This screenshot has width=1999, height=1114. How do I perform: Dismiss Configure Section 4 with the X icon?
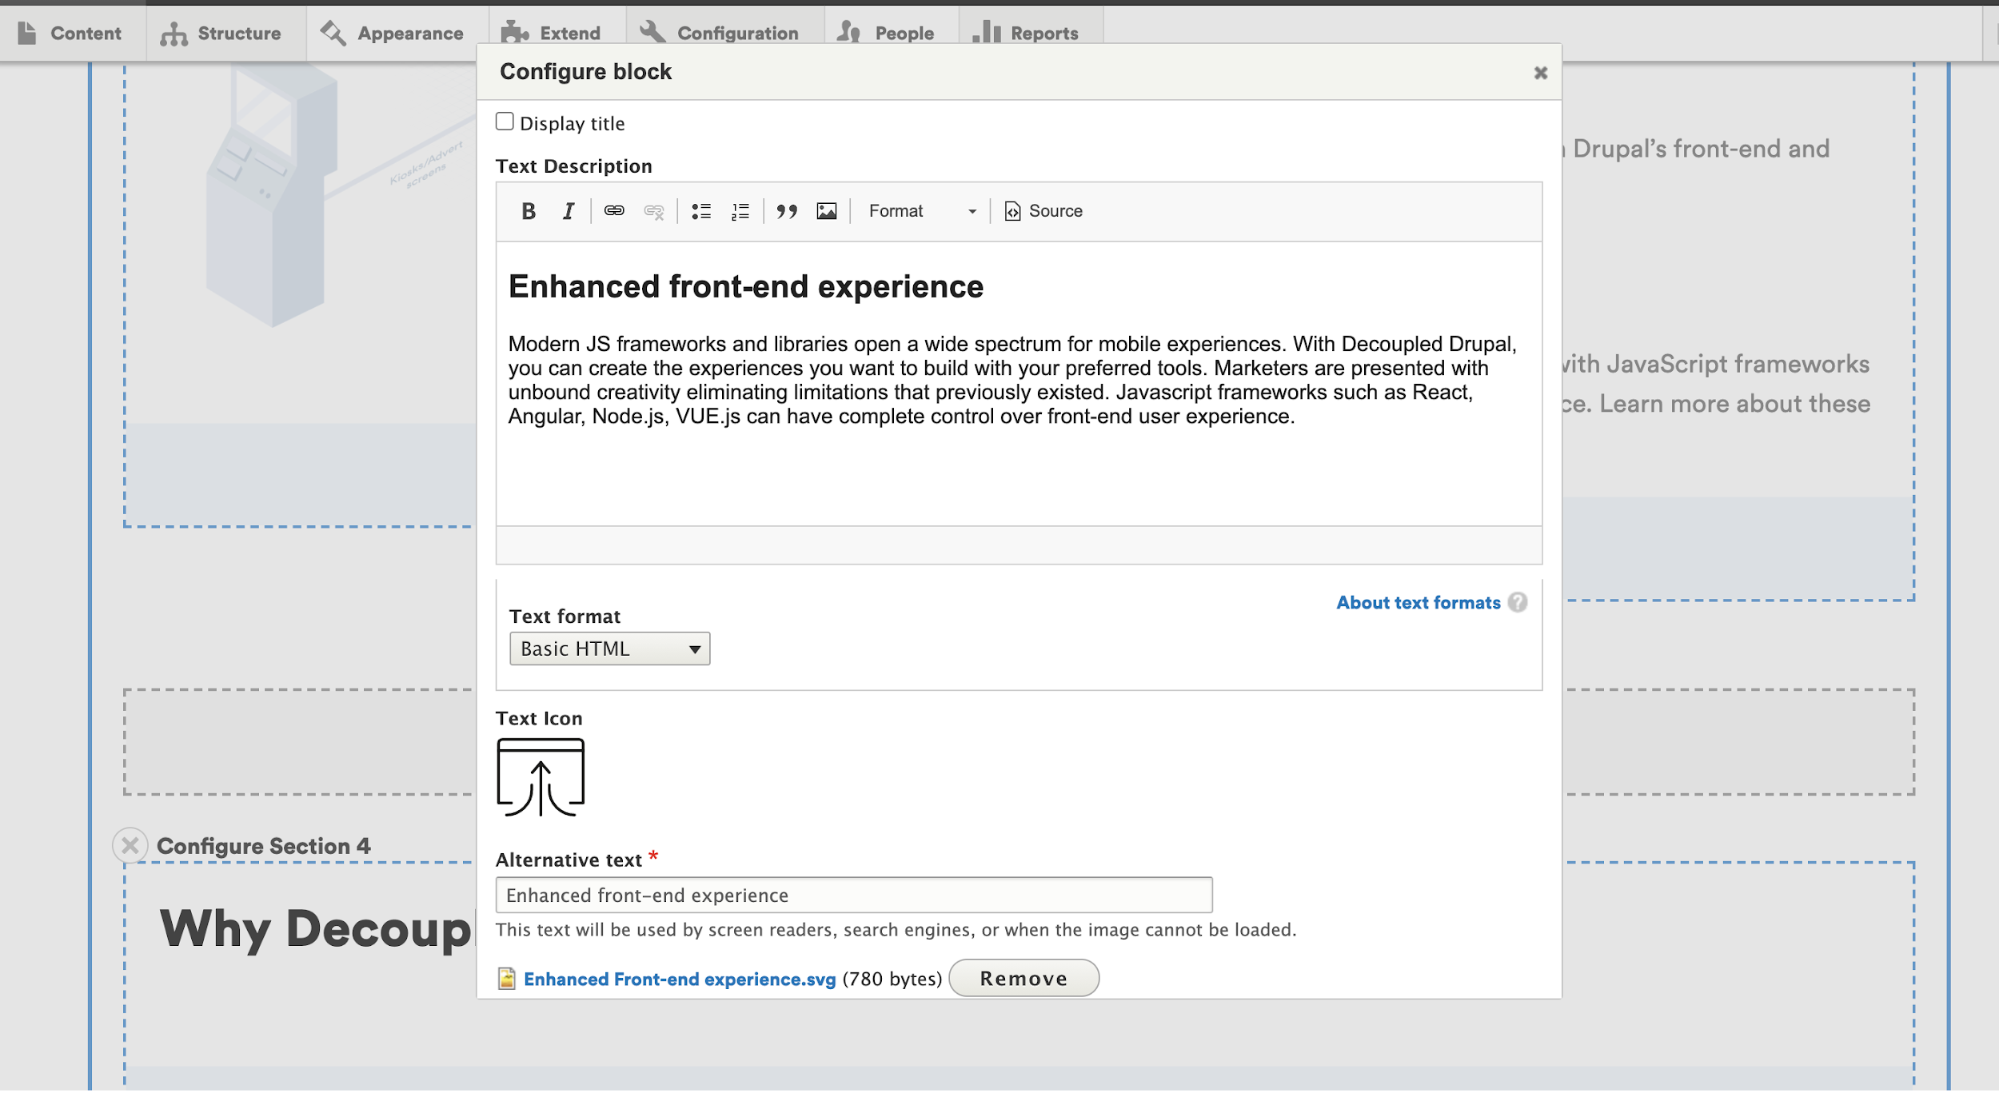pyautogui.click(x=129, y=845)
